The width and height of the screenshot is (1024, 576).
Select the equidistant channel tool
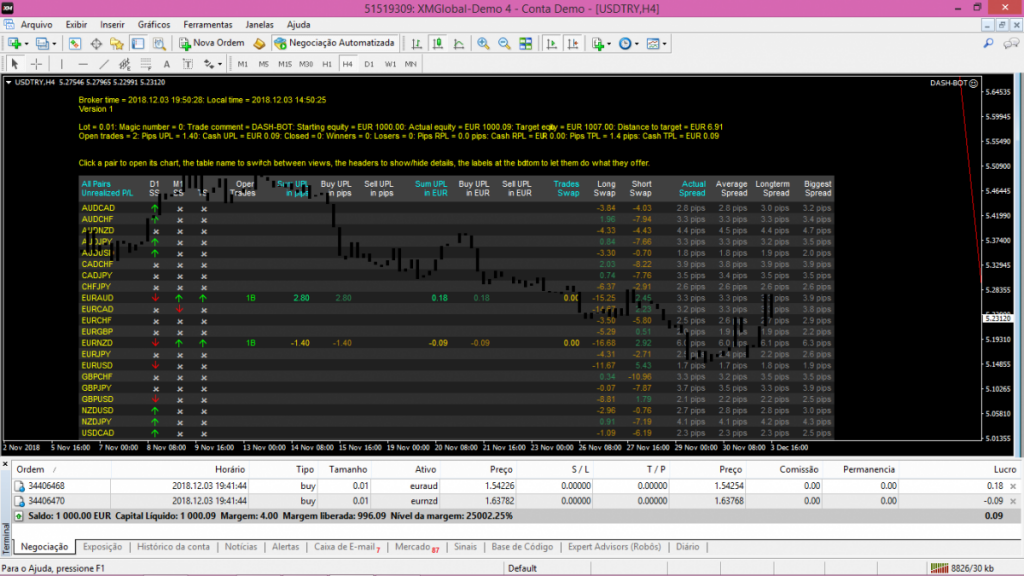click(x=125, y=64)
